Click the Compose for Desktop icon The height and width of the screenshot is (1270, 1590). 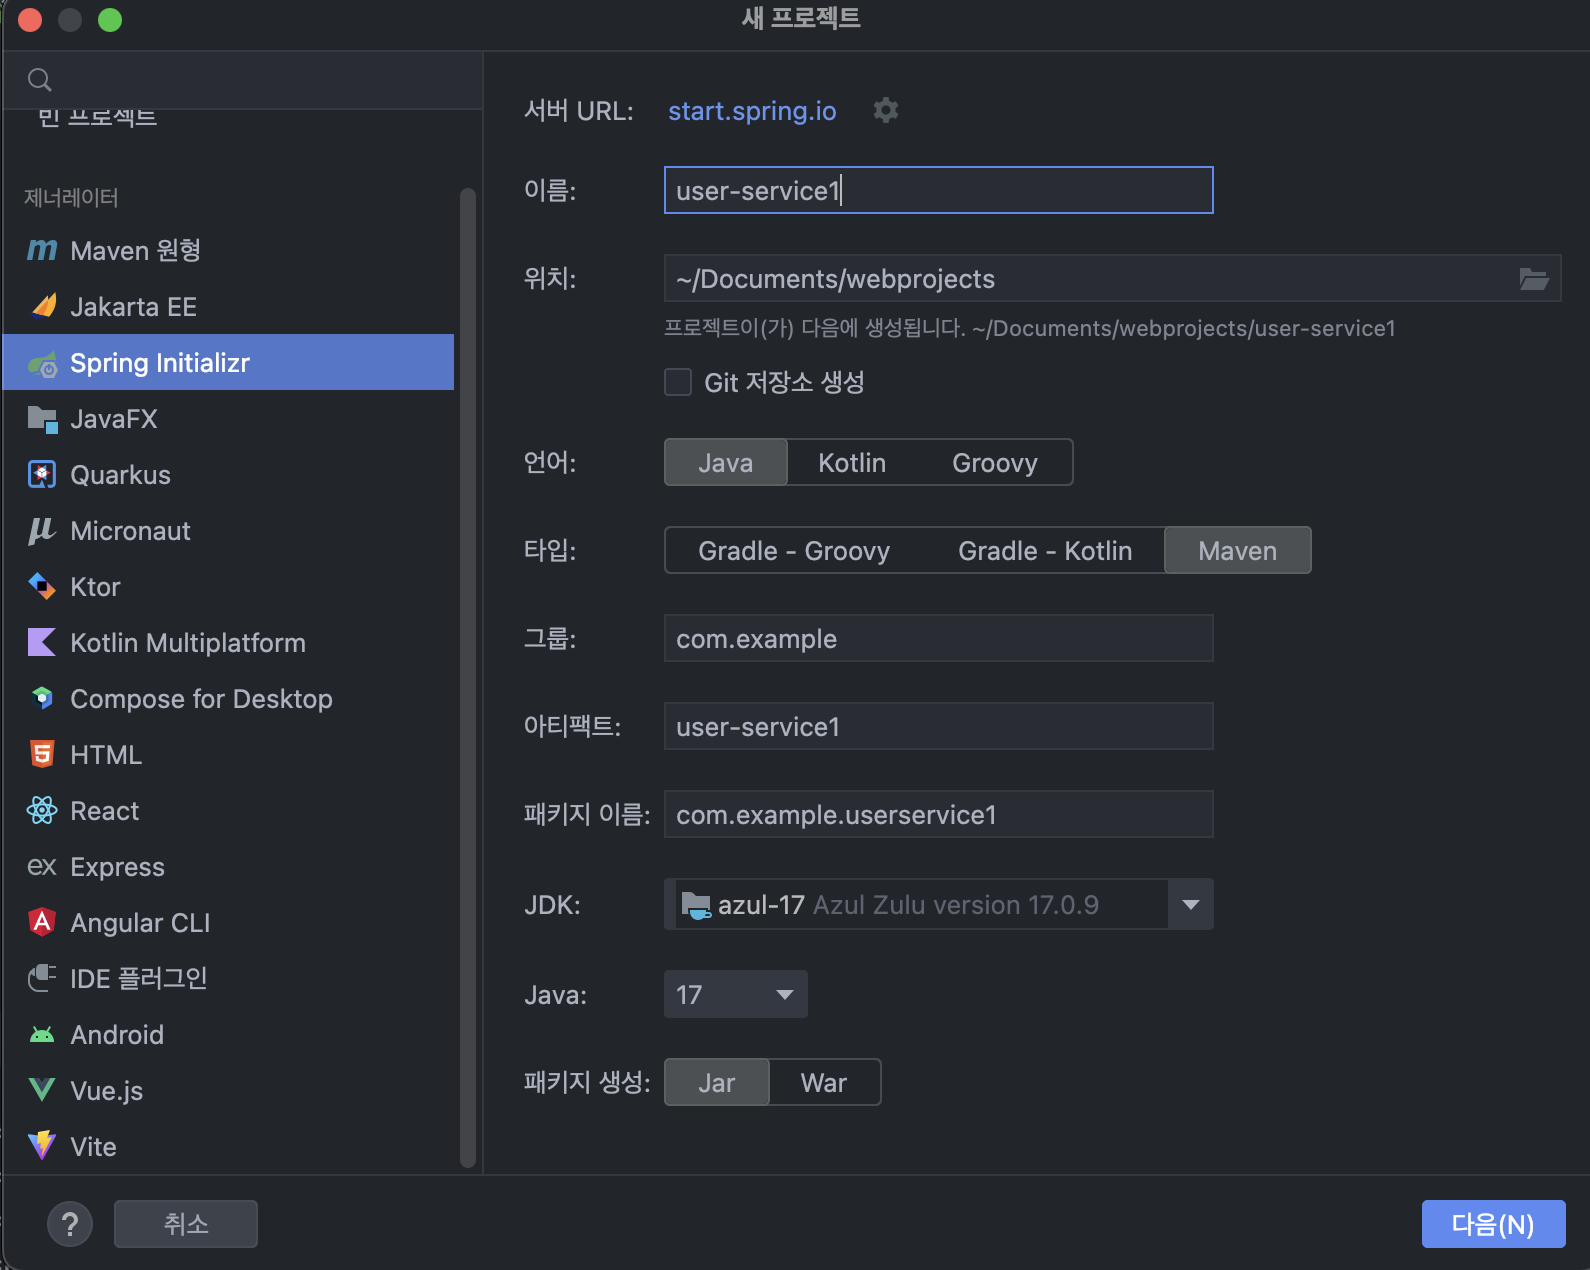(x=42, y=699)
